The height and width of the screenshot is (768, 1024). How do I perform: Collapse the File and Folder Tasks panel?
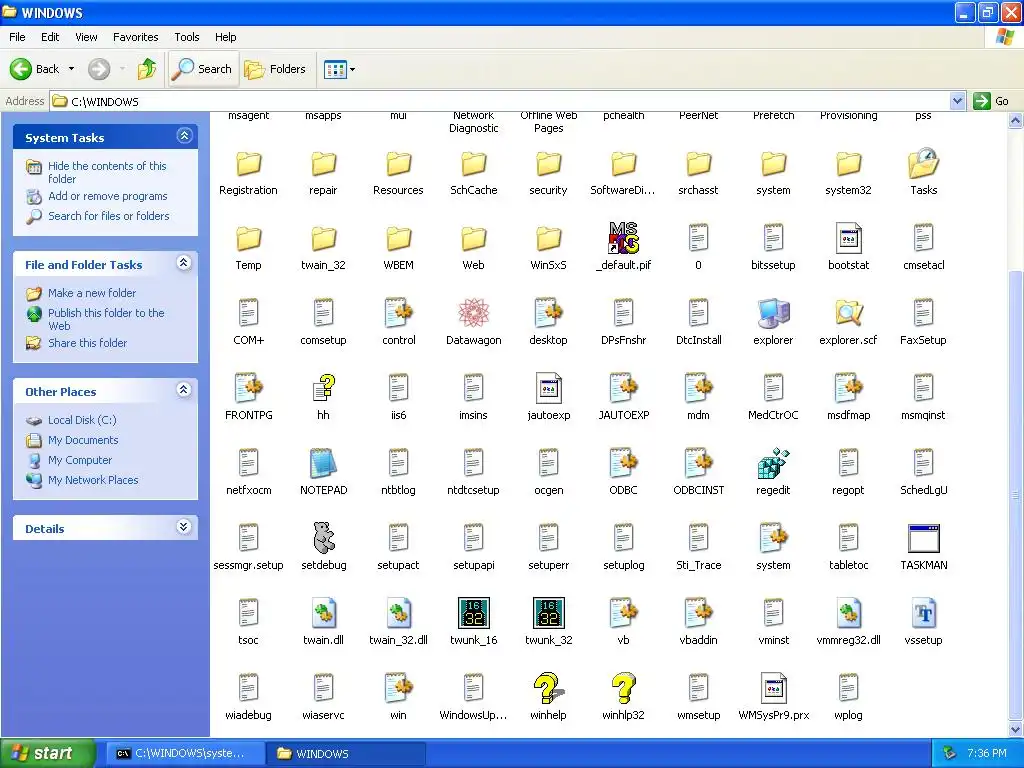[x=184, y=263]
